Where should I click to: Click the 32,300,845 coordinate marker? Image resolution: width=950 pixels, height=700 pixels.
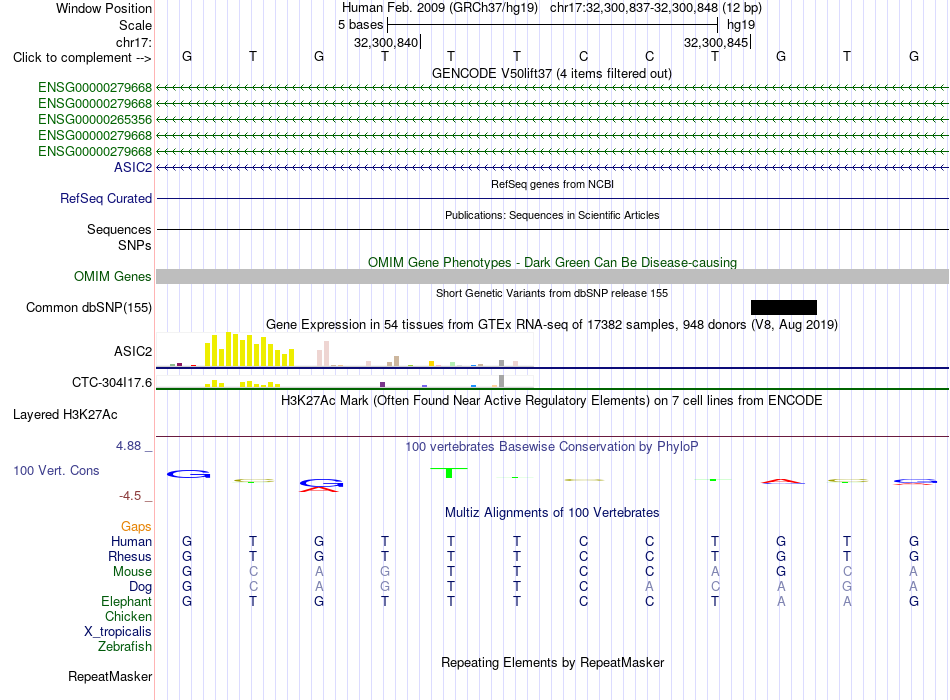[716, 42]
